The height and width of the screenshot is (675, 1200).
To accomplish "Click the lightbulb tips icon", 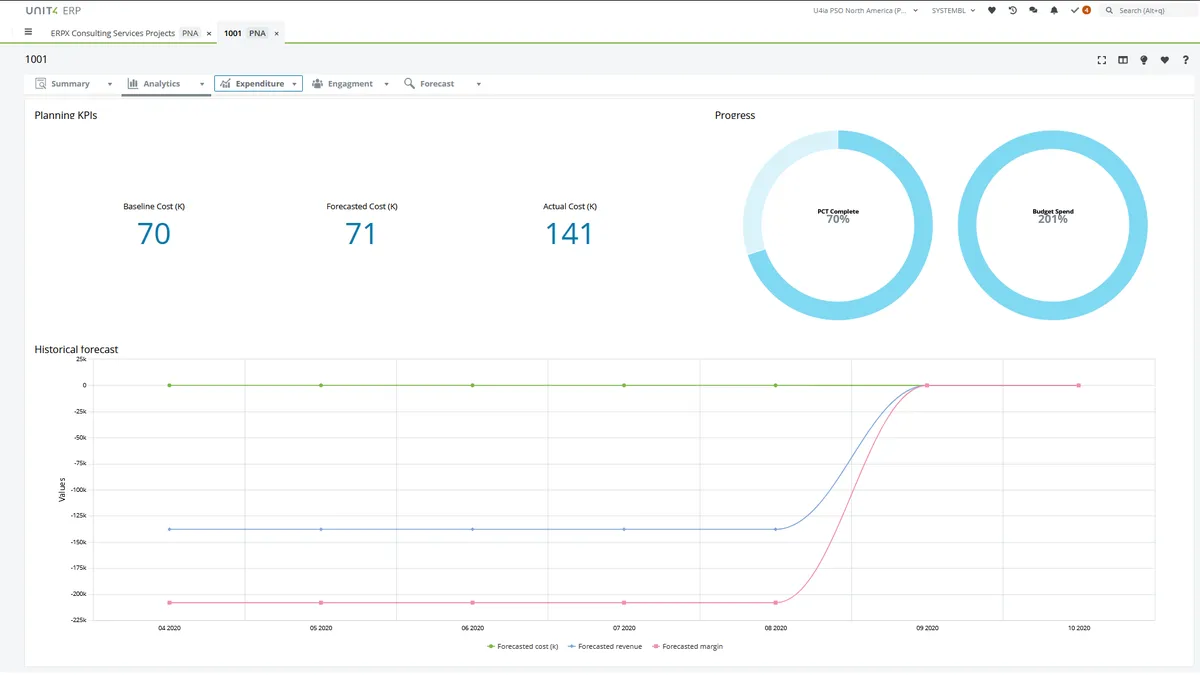I will [1144, 60].
